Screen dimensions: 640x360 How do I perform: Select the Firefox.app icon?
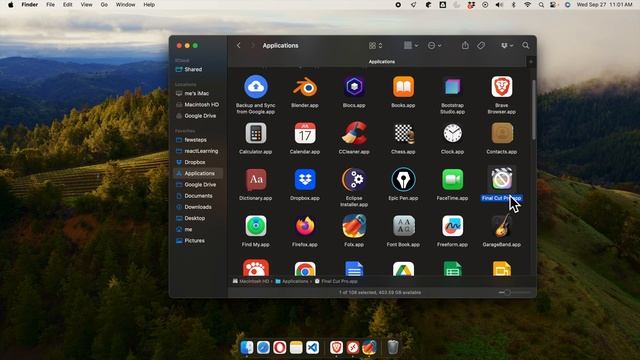305,226
